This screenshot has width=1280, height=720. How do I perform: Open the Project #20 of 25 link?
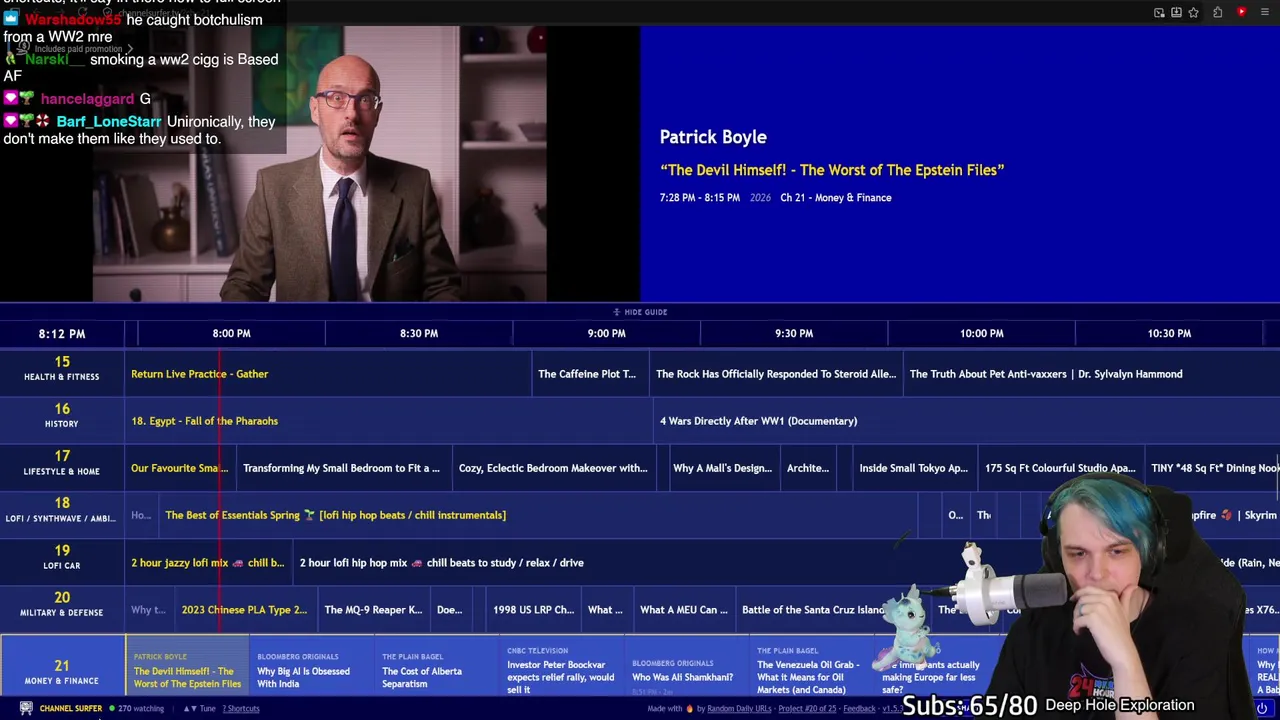click(x=806, y=708)
